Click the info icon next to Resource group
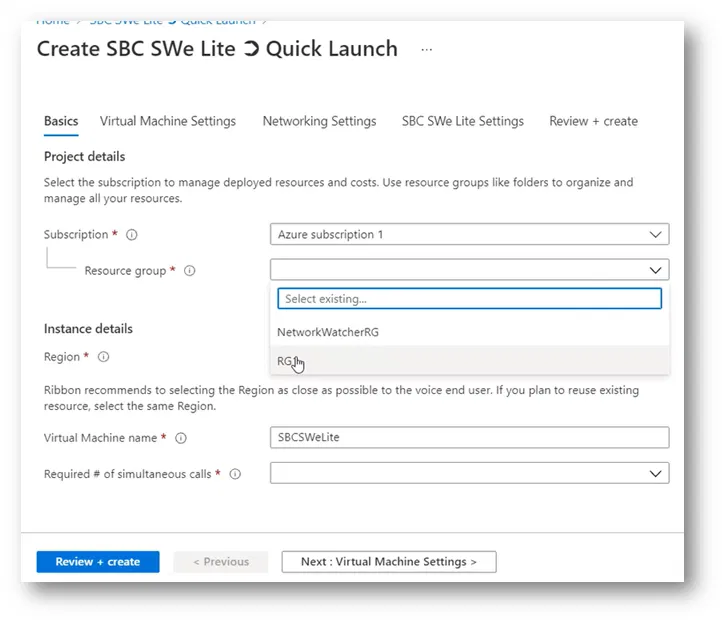726x624 pixels. pyautogui.click(x=190, y=271)
